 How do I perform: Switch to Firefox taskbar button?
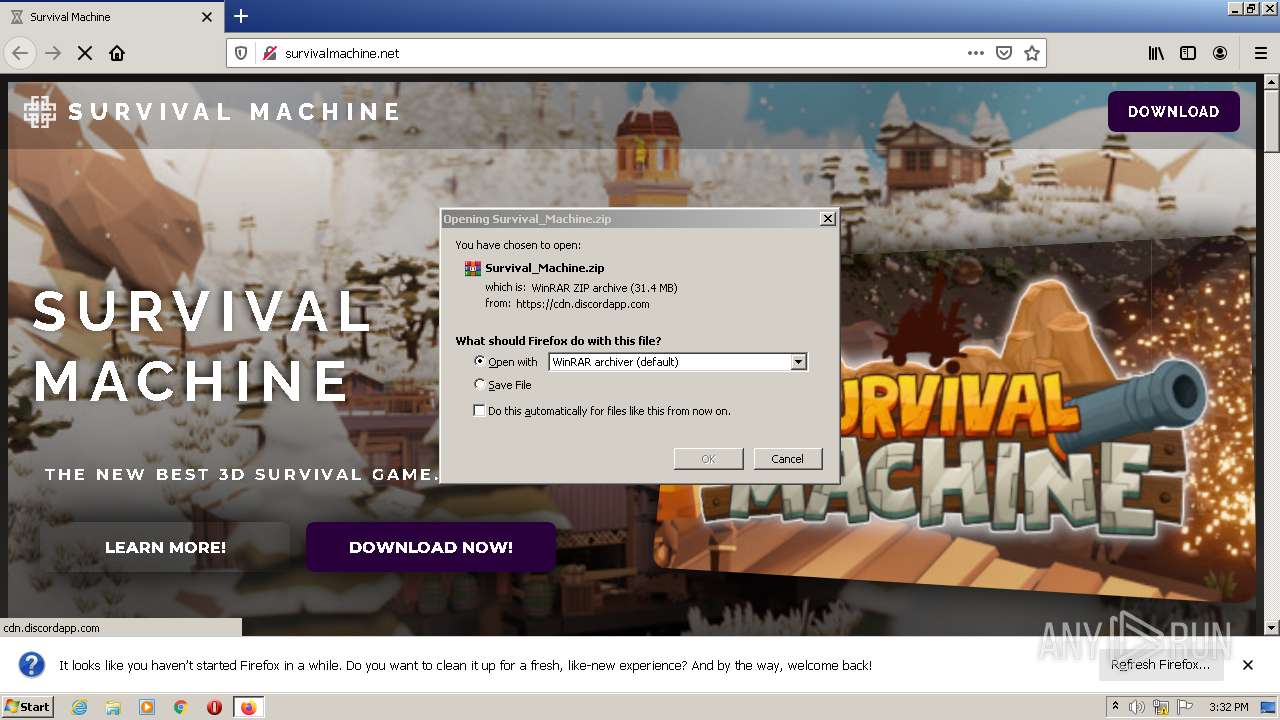click(x=248, y=707)
